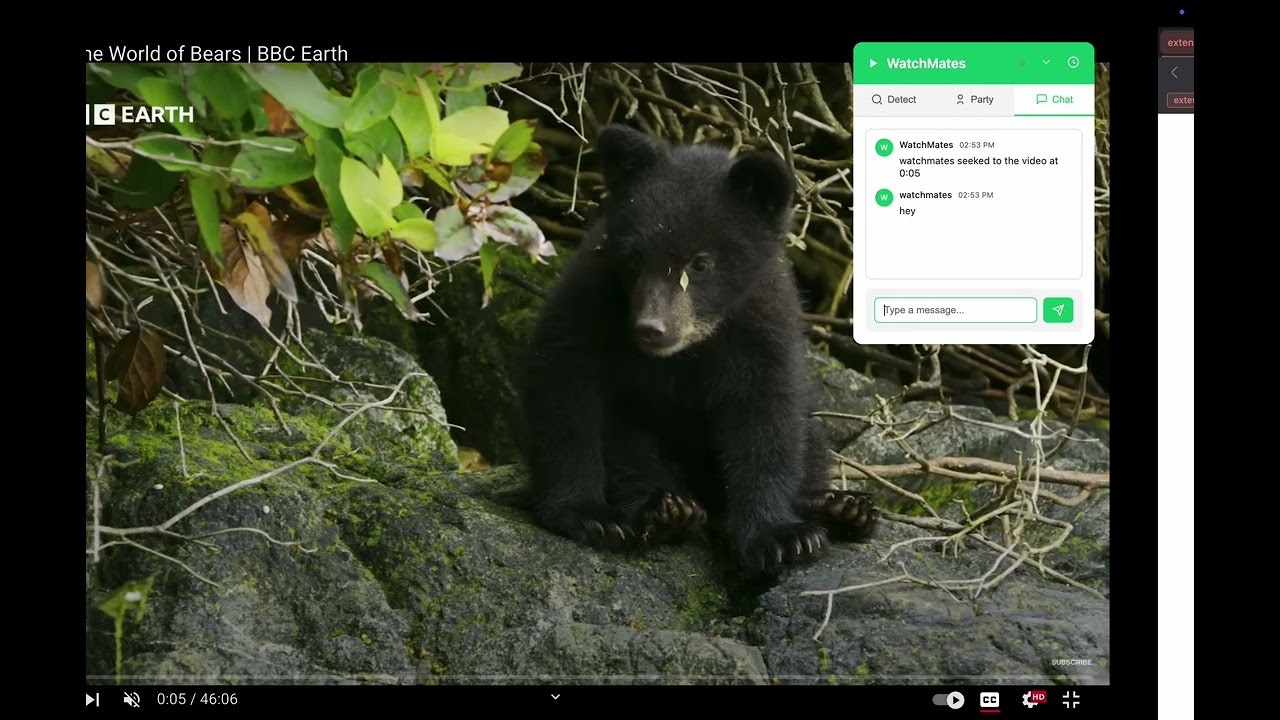This screenshot has height=720, width=1280.
Task: Click the Type a message input field
Action: pos(955,310)
